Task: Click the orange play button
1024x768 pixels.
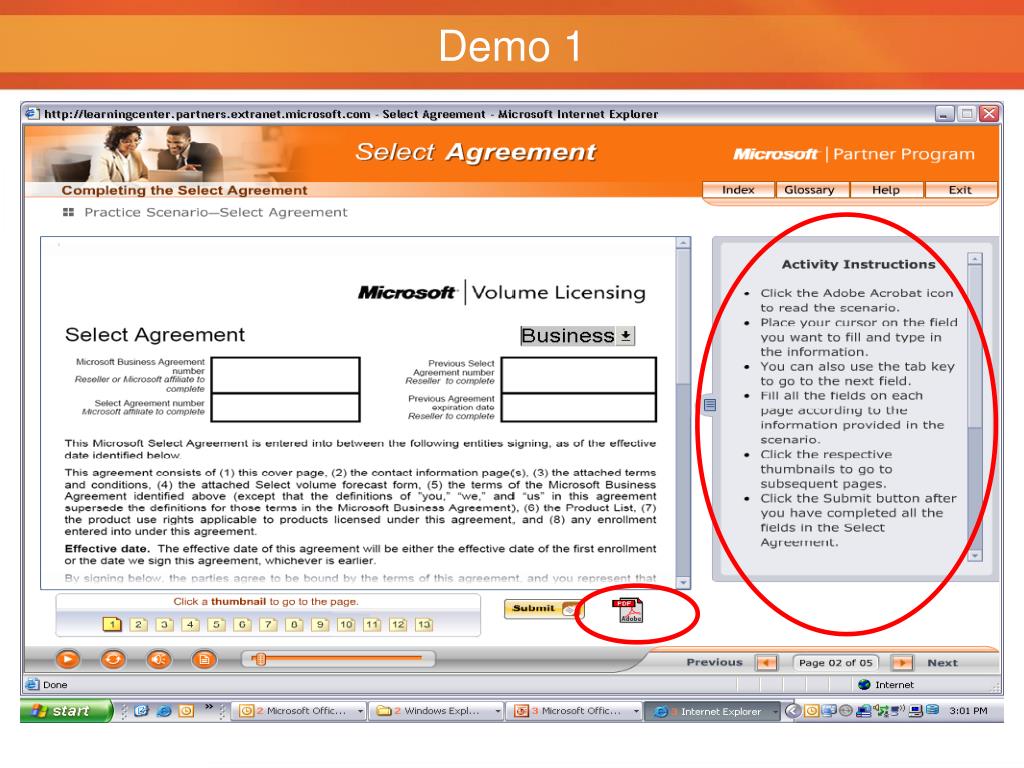Action: coord(67,660)
